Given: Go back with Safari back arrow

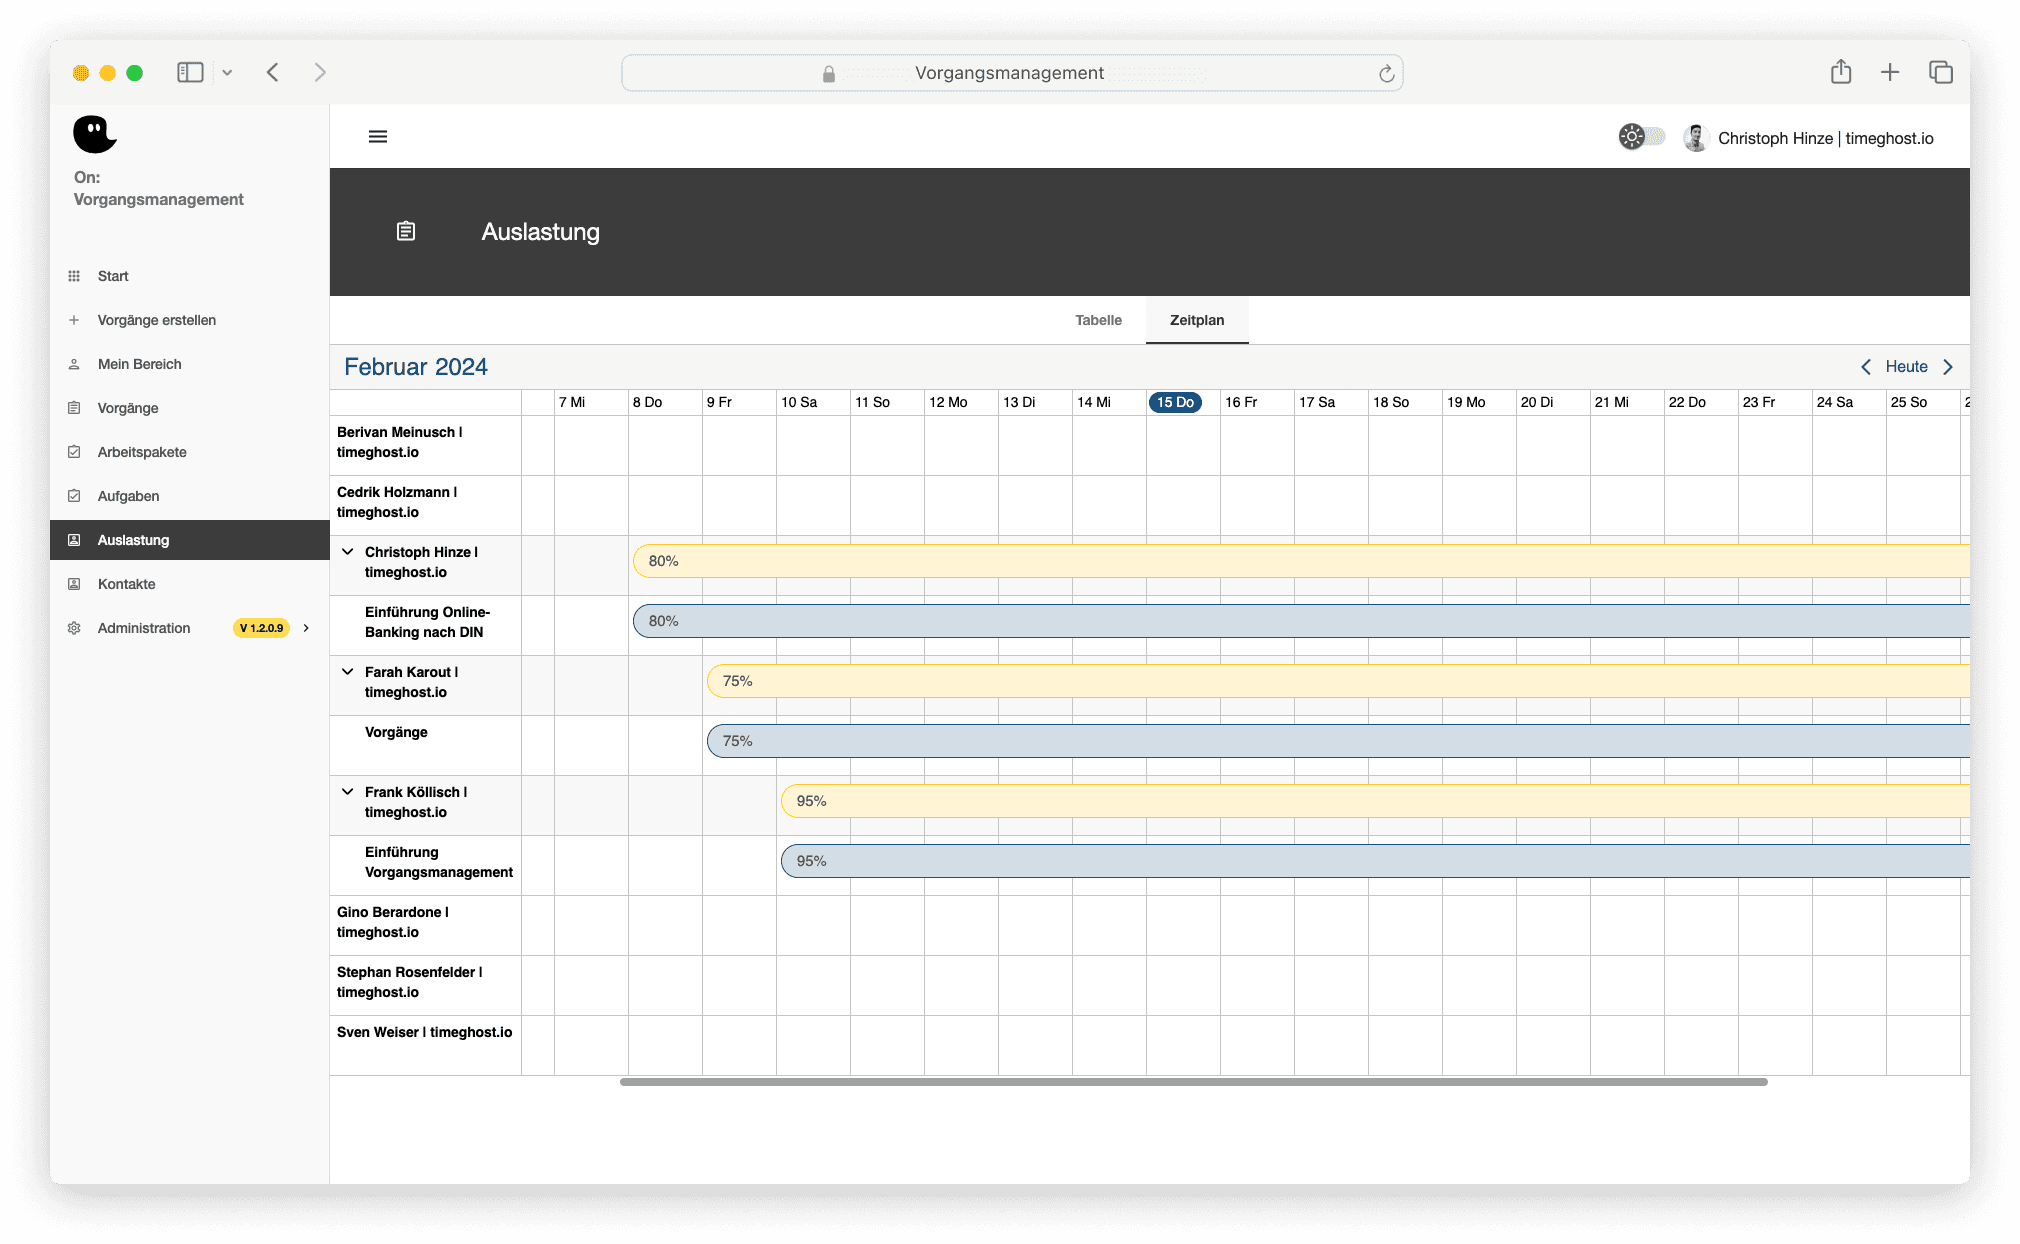Looking at the screenshot, I should 273,72.
